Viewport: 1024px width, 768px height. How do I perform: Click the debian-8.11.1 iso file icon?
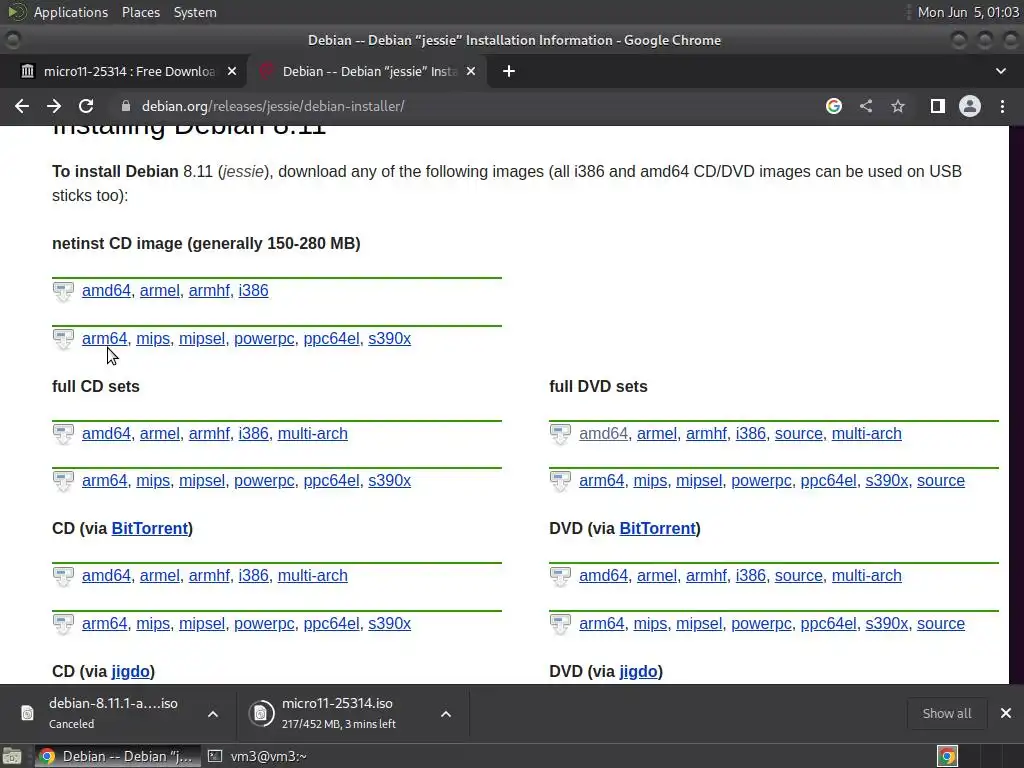point(27,713)
